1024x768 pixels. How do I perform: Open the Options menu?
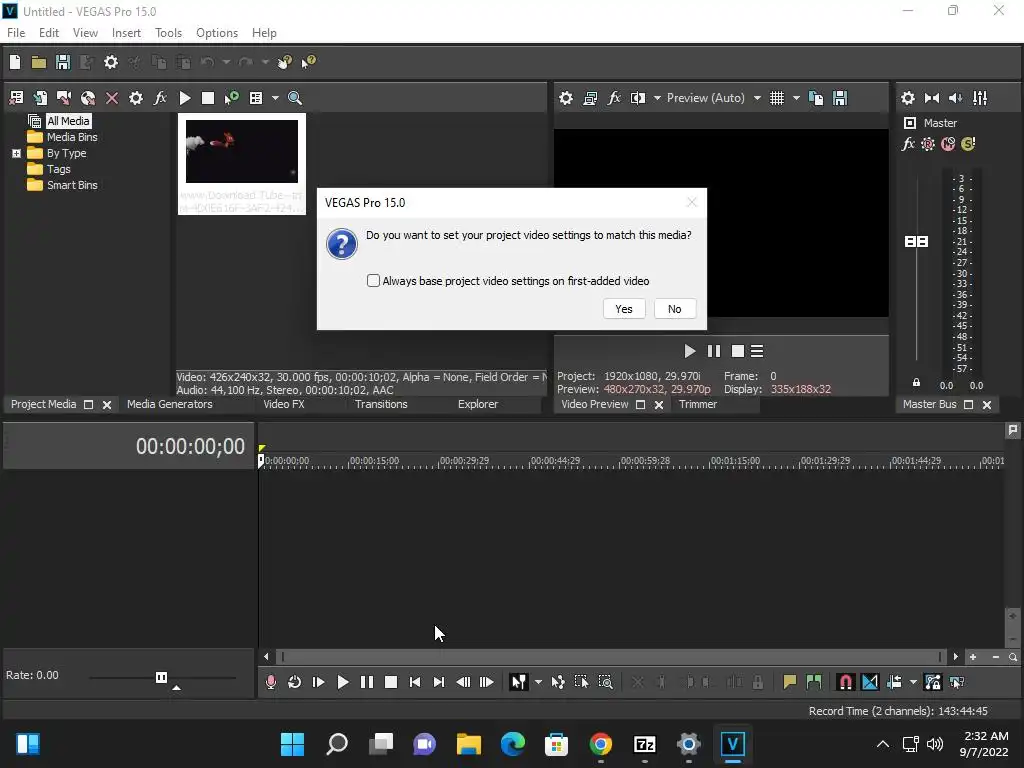(x=217, y=33)
